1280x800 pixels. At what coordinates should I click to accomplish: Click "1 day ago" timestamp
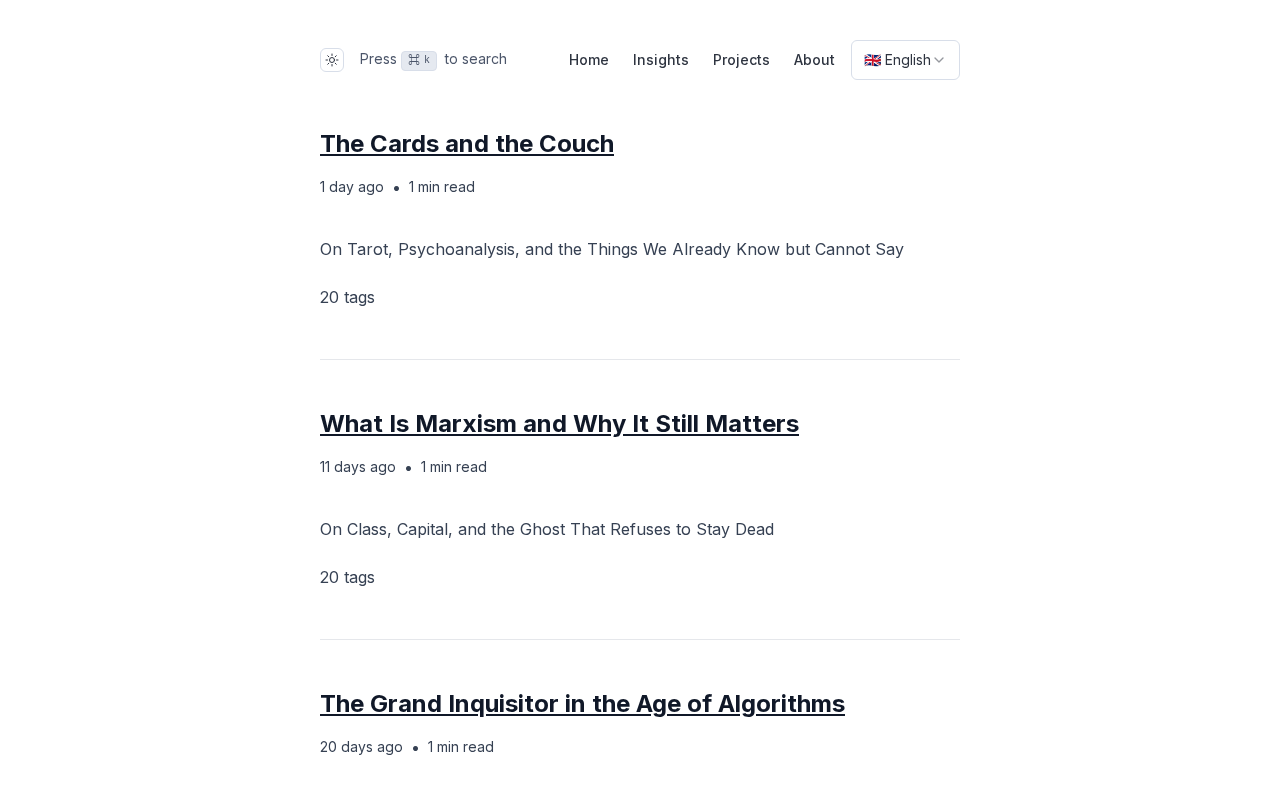click(352, 187)
